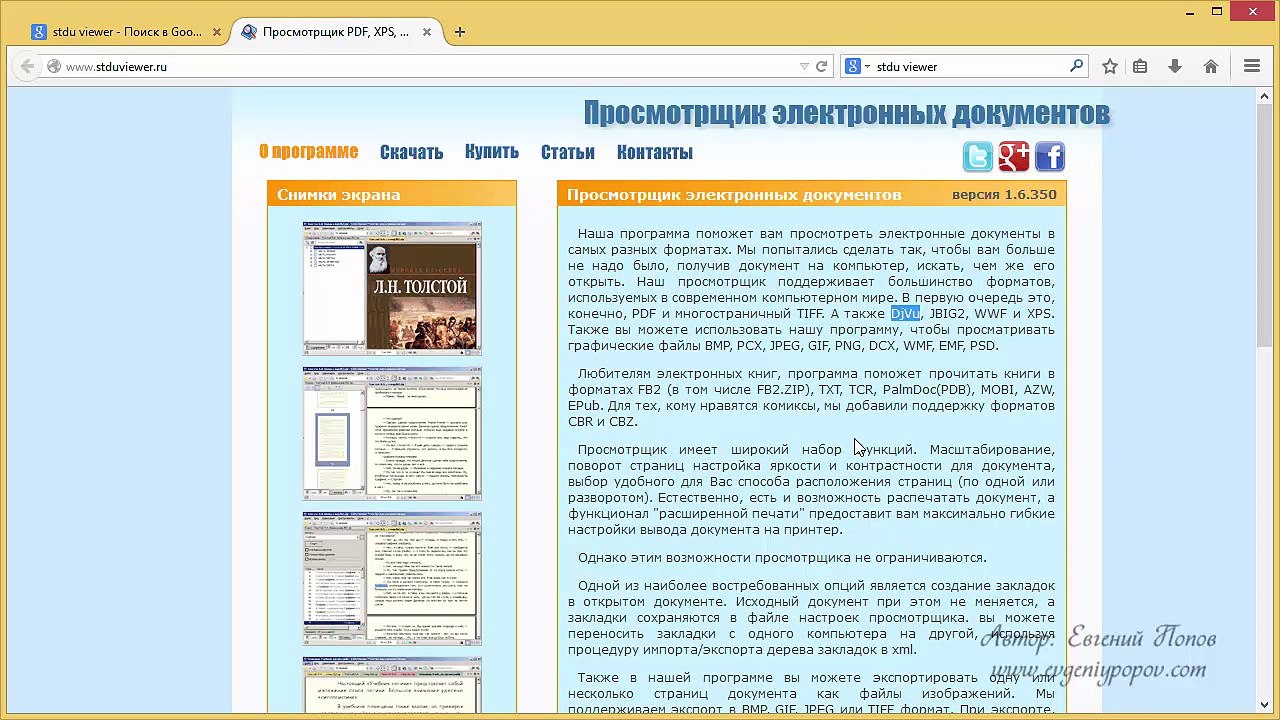The image size is (1280, 720).
Task: Open the Купить menu item
Action: point(492,152)
